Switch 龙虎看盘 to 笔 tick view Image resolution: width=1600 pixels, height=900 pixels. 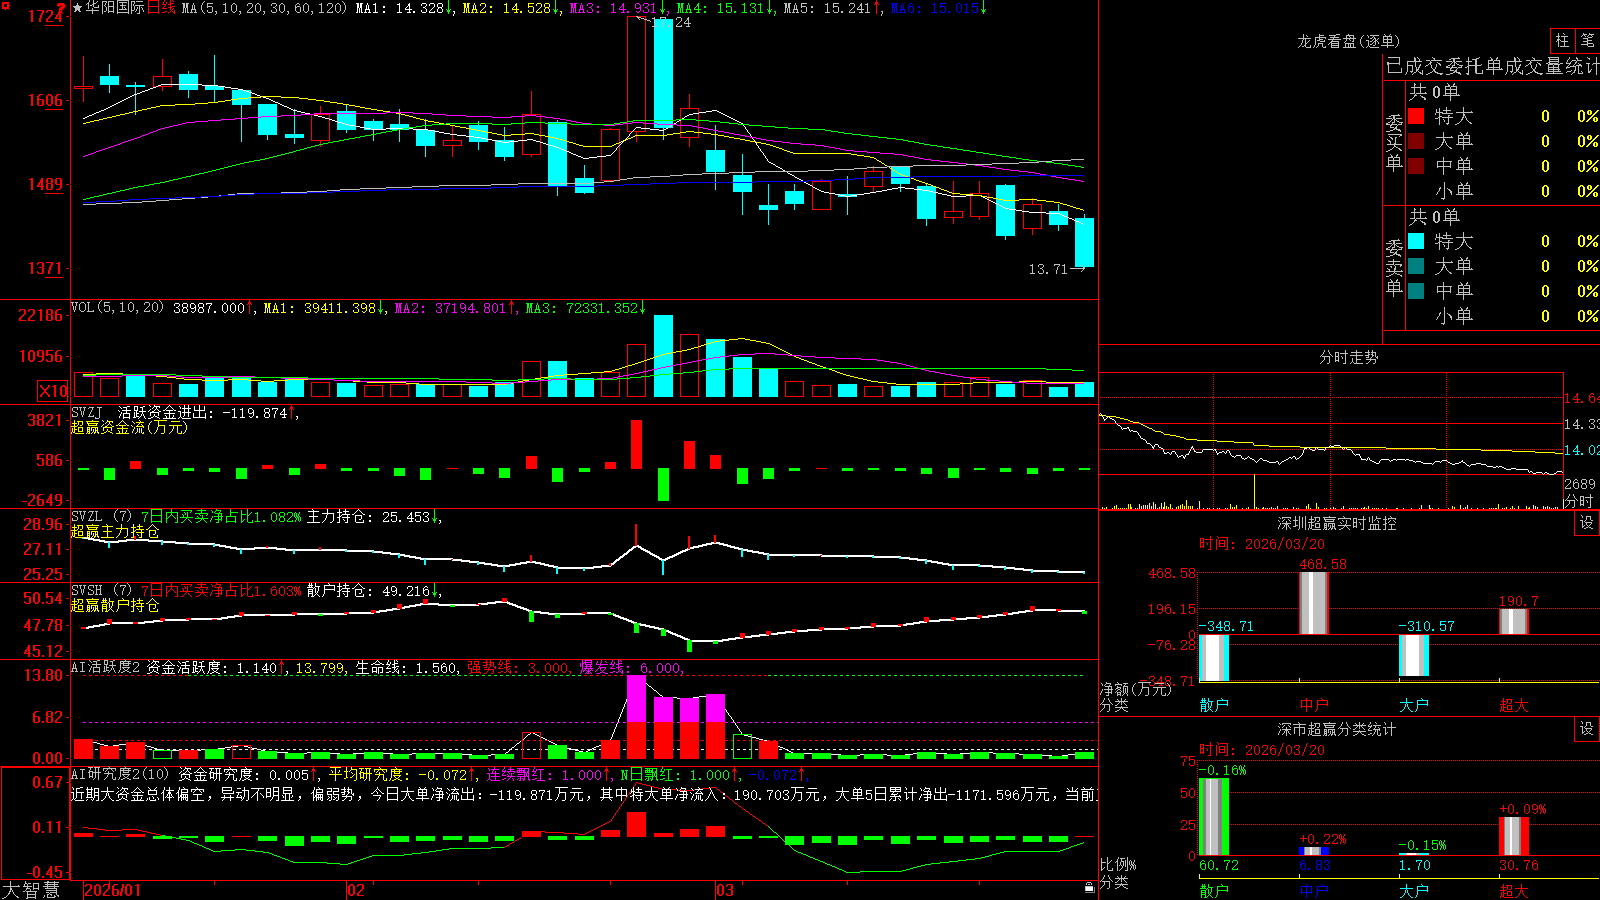click(1587, 41)
